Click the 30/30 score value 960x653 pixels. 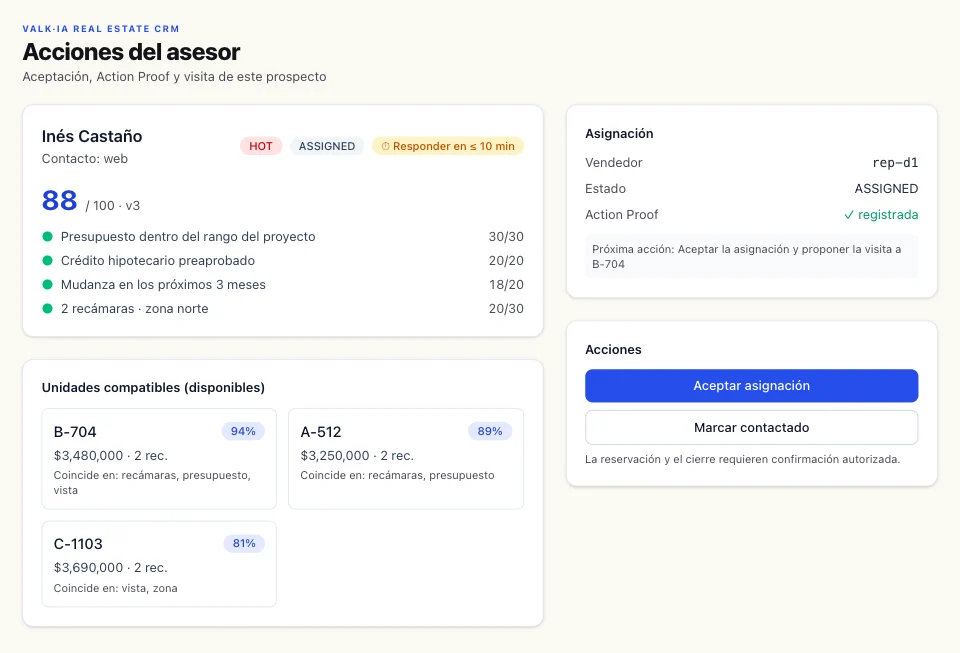(x=506, y=236)
